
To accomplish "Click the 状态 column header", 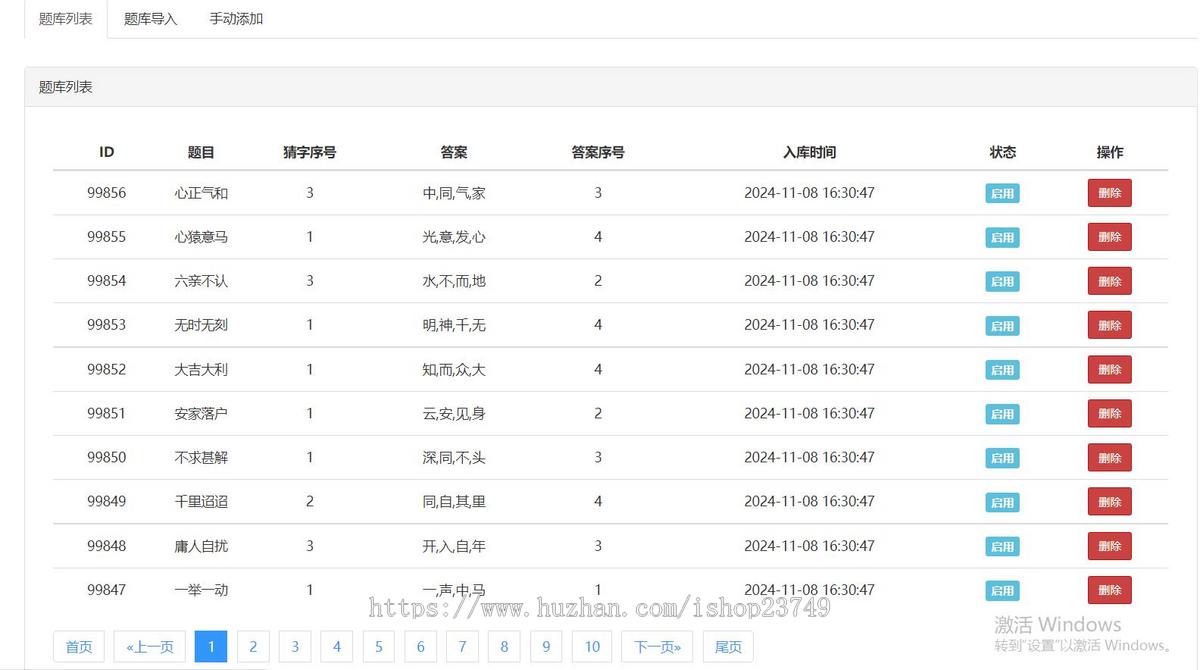I will (x=1002, y=152).
